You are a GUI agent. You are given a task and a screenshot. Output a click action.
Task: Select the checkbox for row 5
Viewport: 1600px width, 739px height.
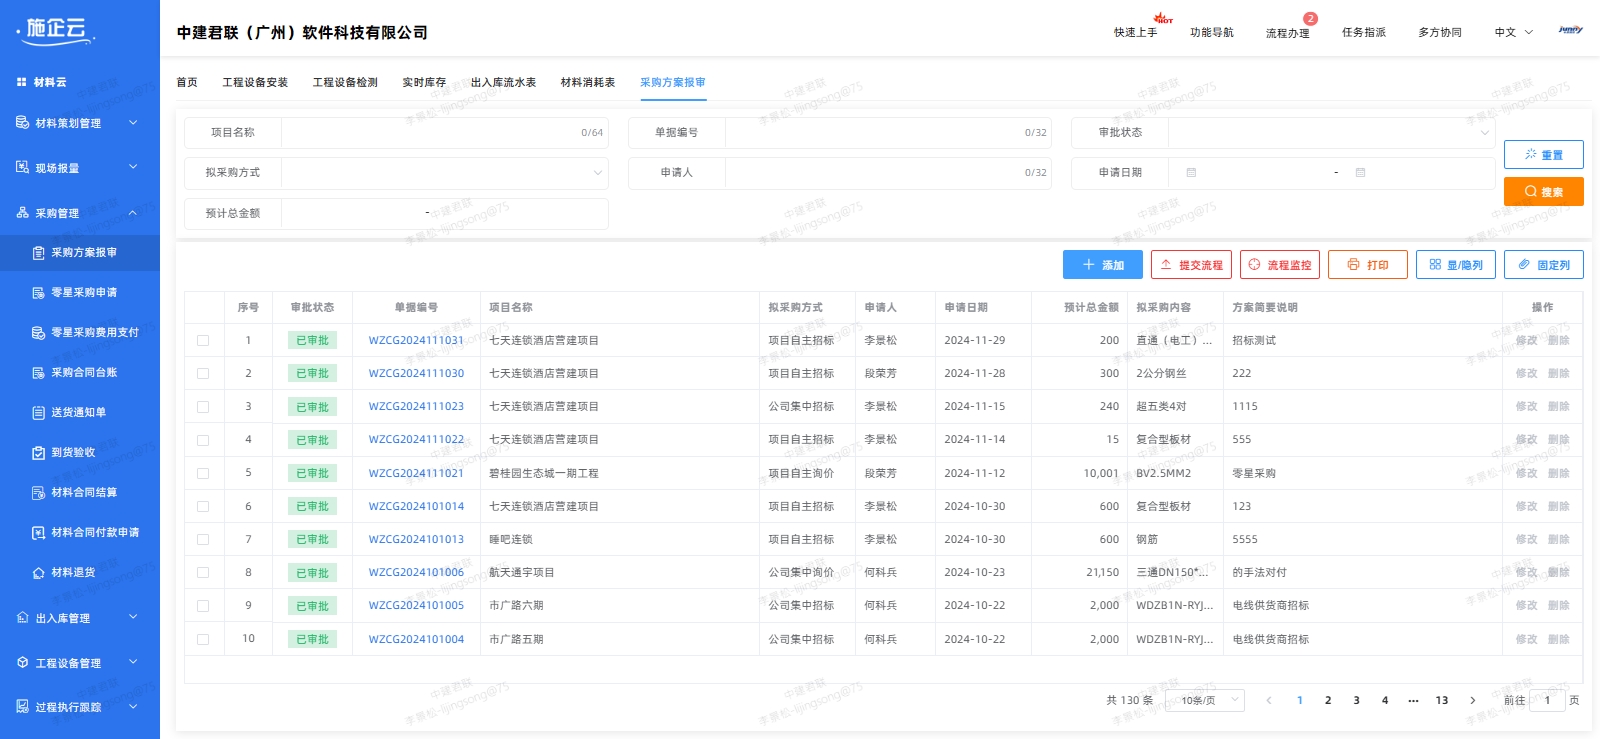(203, 474)
